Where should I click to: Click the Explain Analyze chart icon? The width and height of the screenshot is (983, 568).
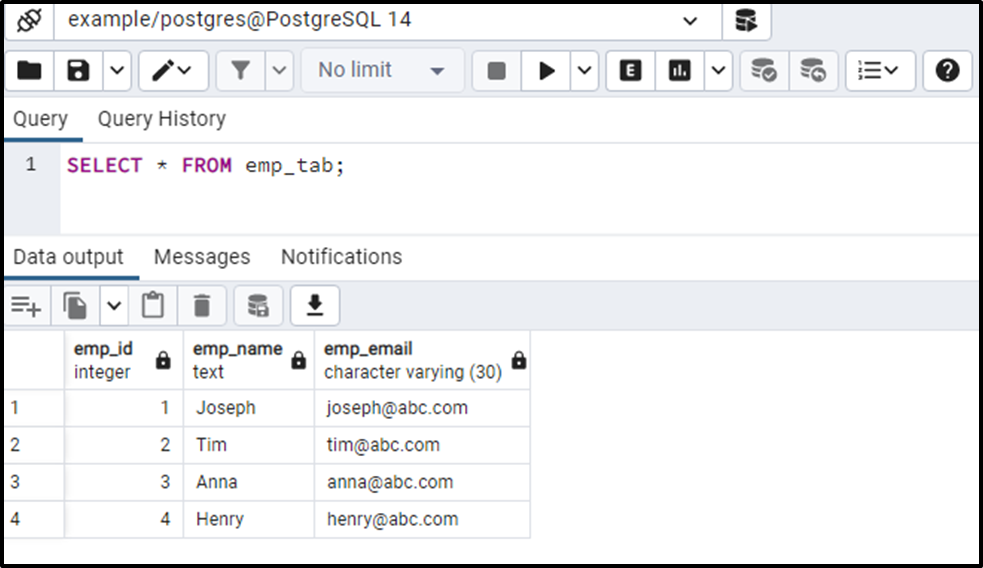[680, 71]
